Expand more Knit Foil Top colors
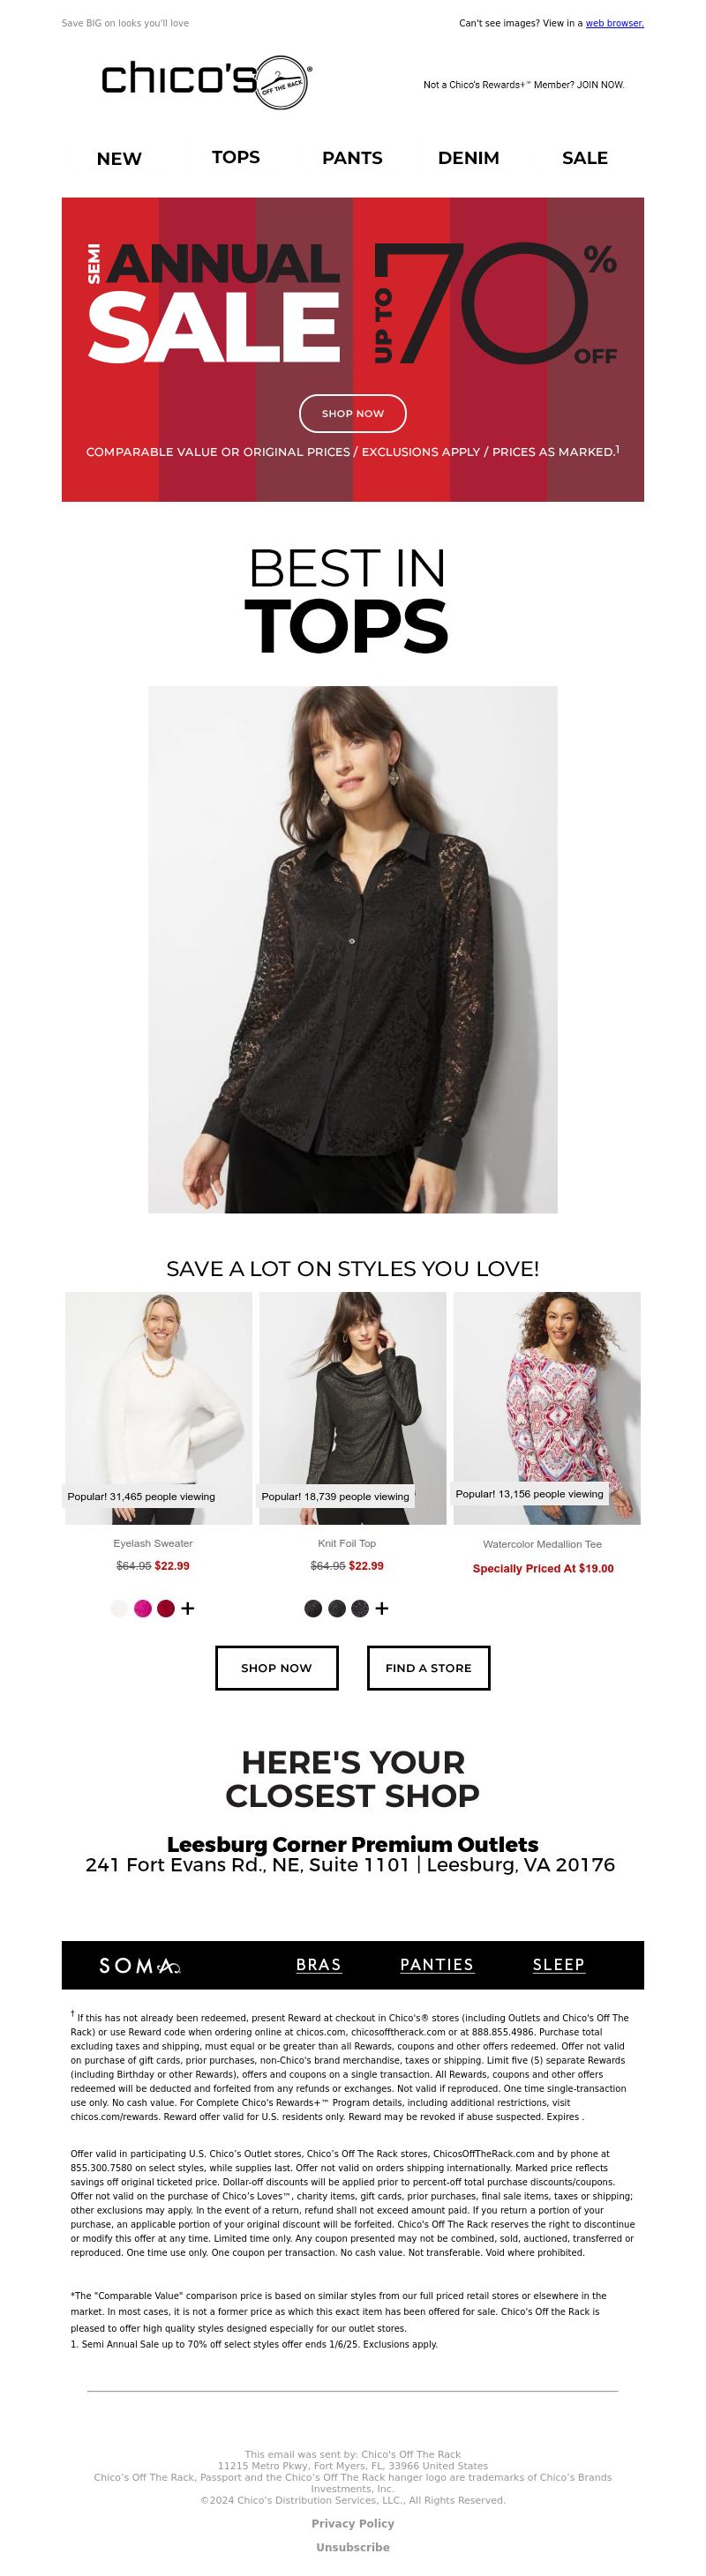Image resolution: width=706 pixels, height=2576 pixels. (382, 1608)
